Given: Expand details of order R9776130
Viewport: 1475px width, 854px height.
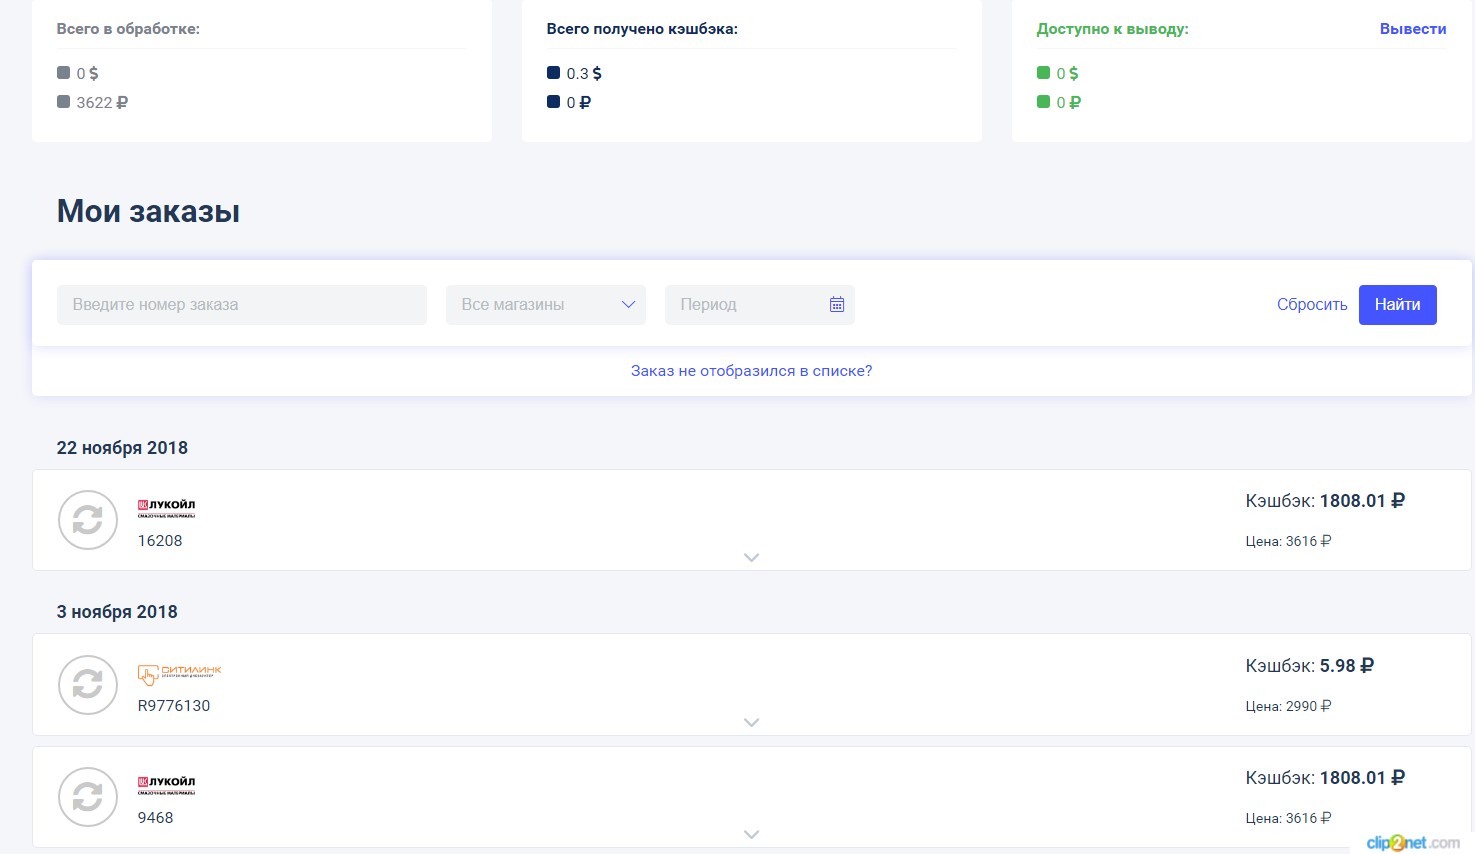Looking at the screenshot, I should click(752, 722).
